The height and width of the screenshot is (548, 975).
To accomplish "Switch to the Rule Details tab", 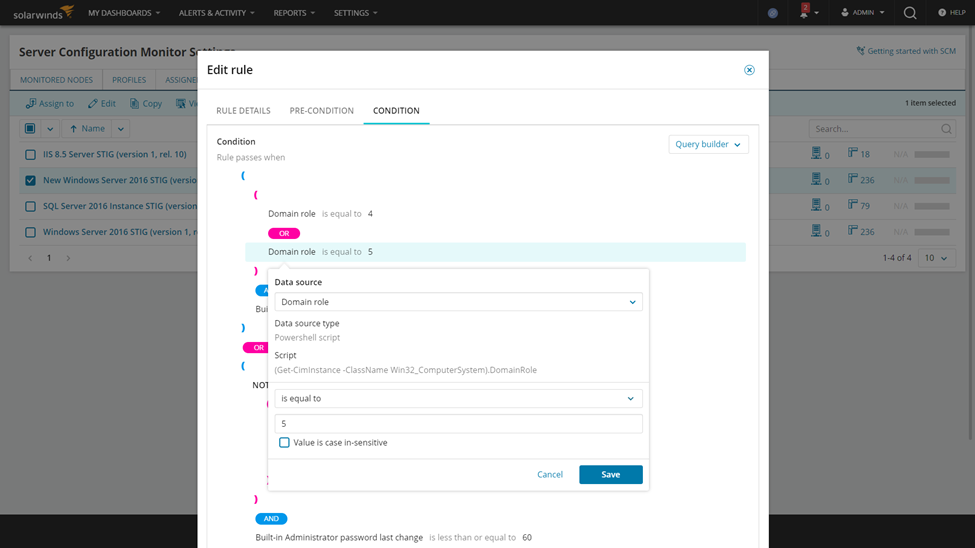I will (243, 111).
